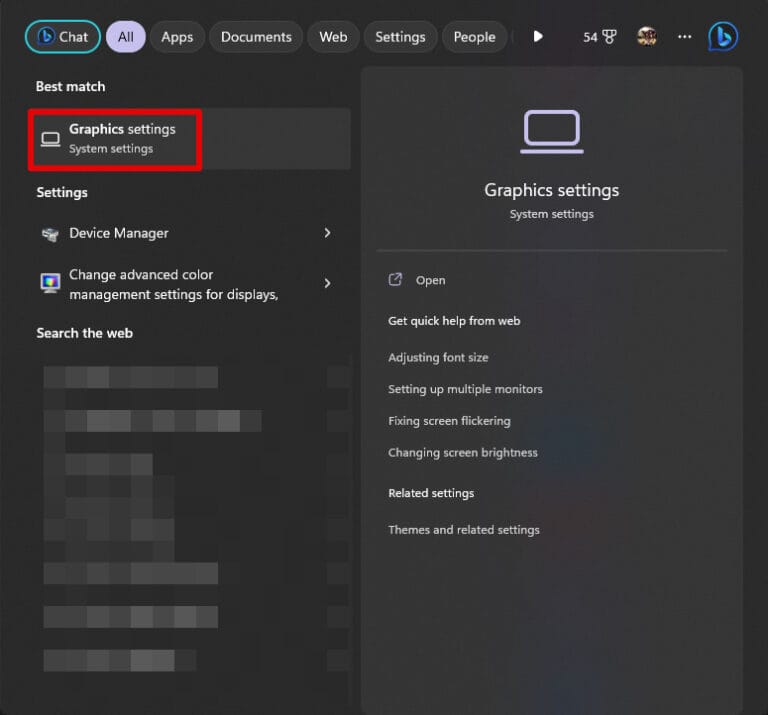Viewport: 768px width, 715px height.
Task: Open Bing Chat filter pill
Action: pyautogui.click(x=63, y=37)
